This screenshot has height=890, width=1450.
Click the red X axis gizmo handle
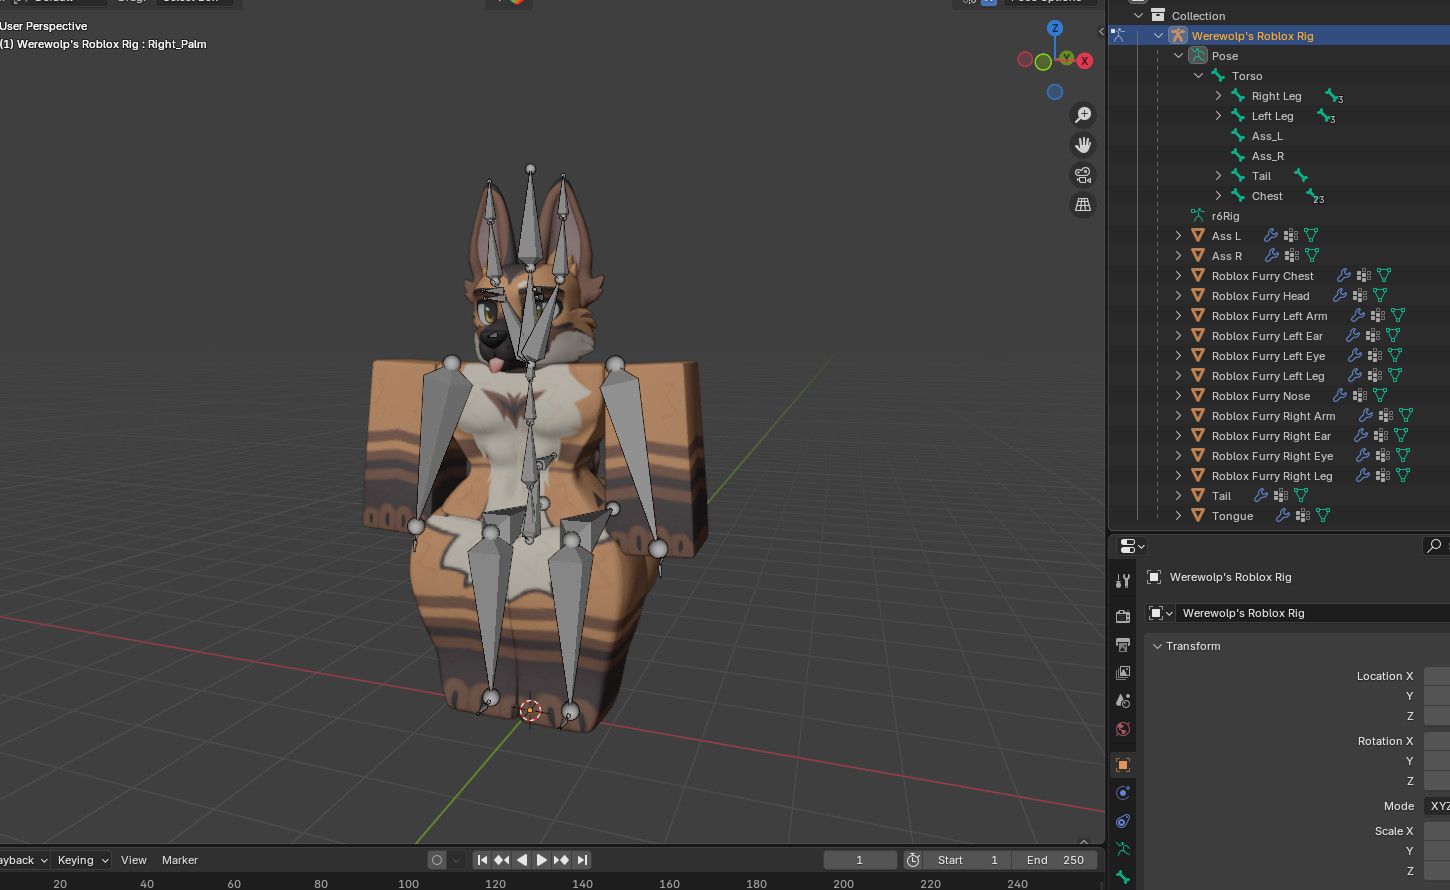pyautogui.click(x=1085, y=61)
